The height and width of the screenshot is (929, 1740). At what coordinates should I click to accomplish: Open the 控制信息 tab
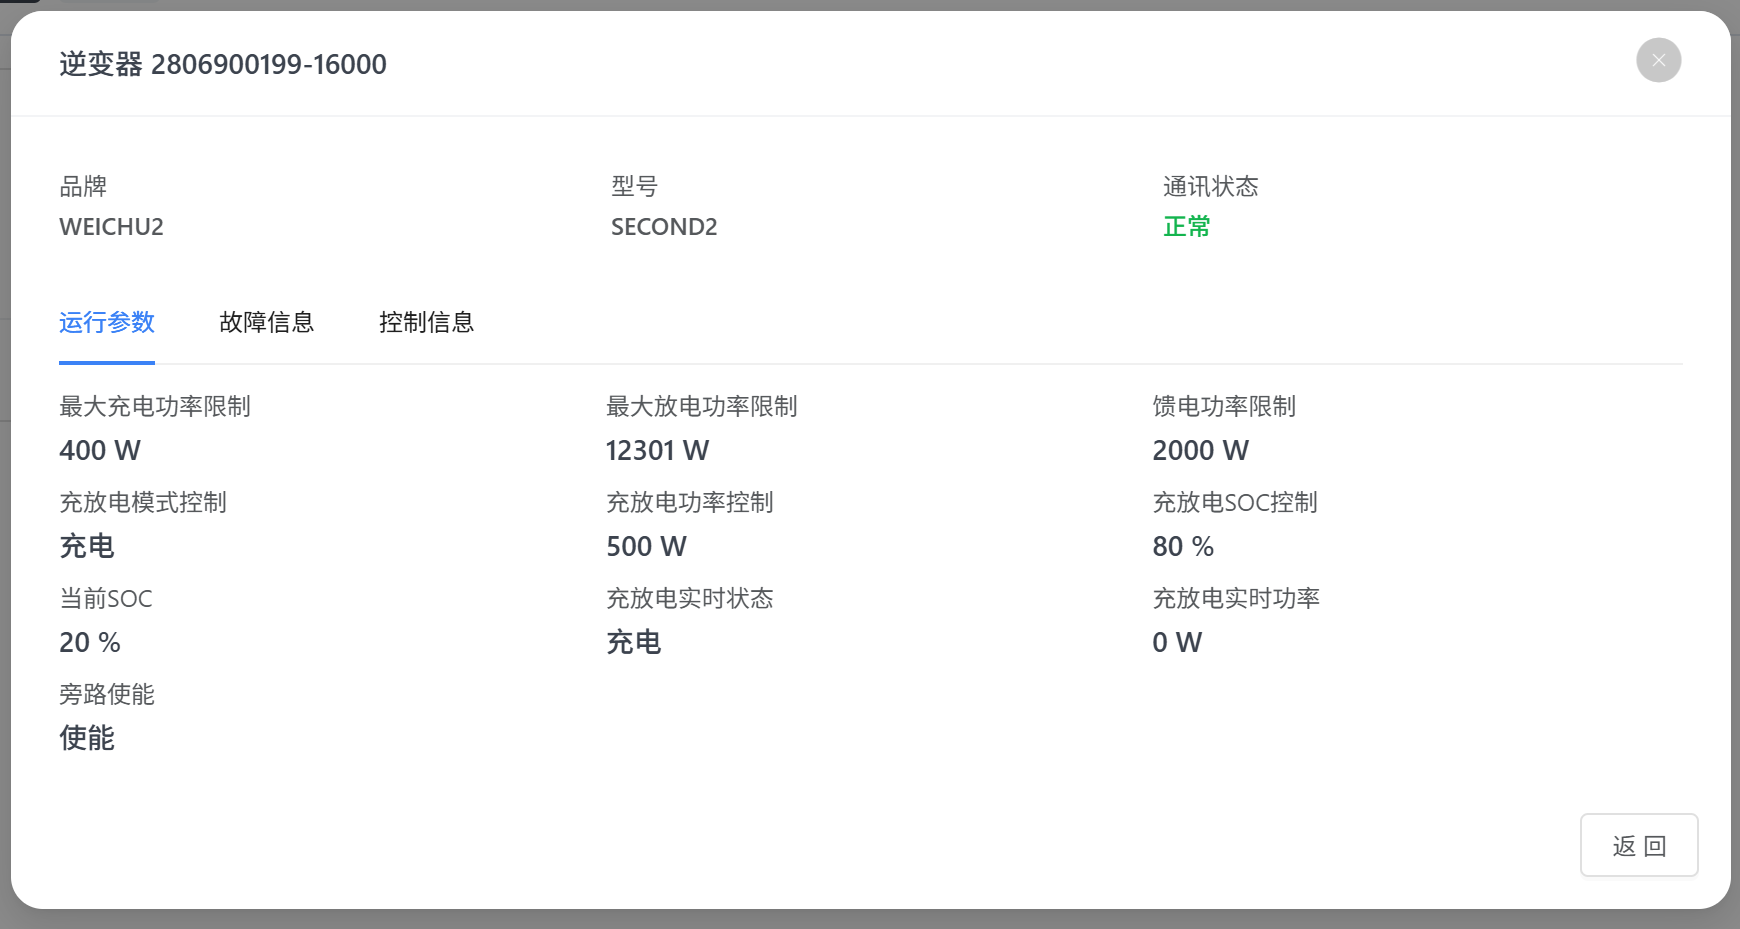426,322
